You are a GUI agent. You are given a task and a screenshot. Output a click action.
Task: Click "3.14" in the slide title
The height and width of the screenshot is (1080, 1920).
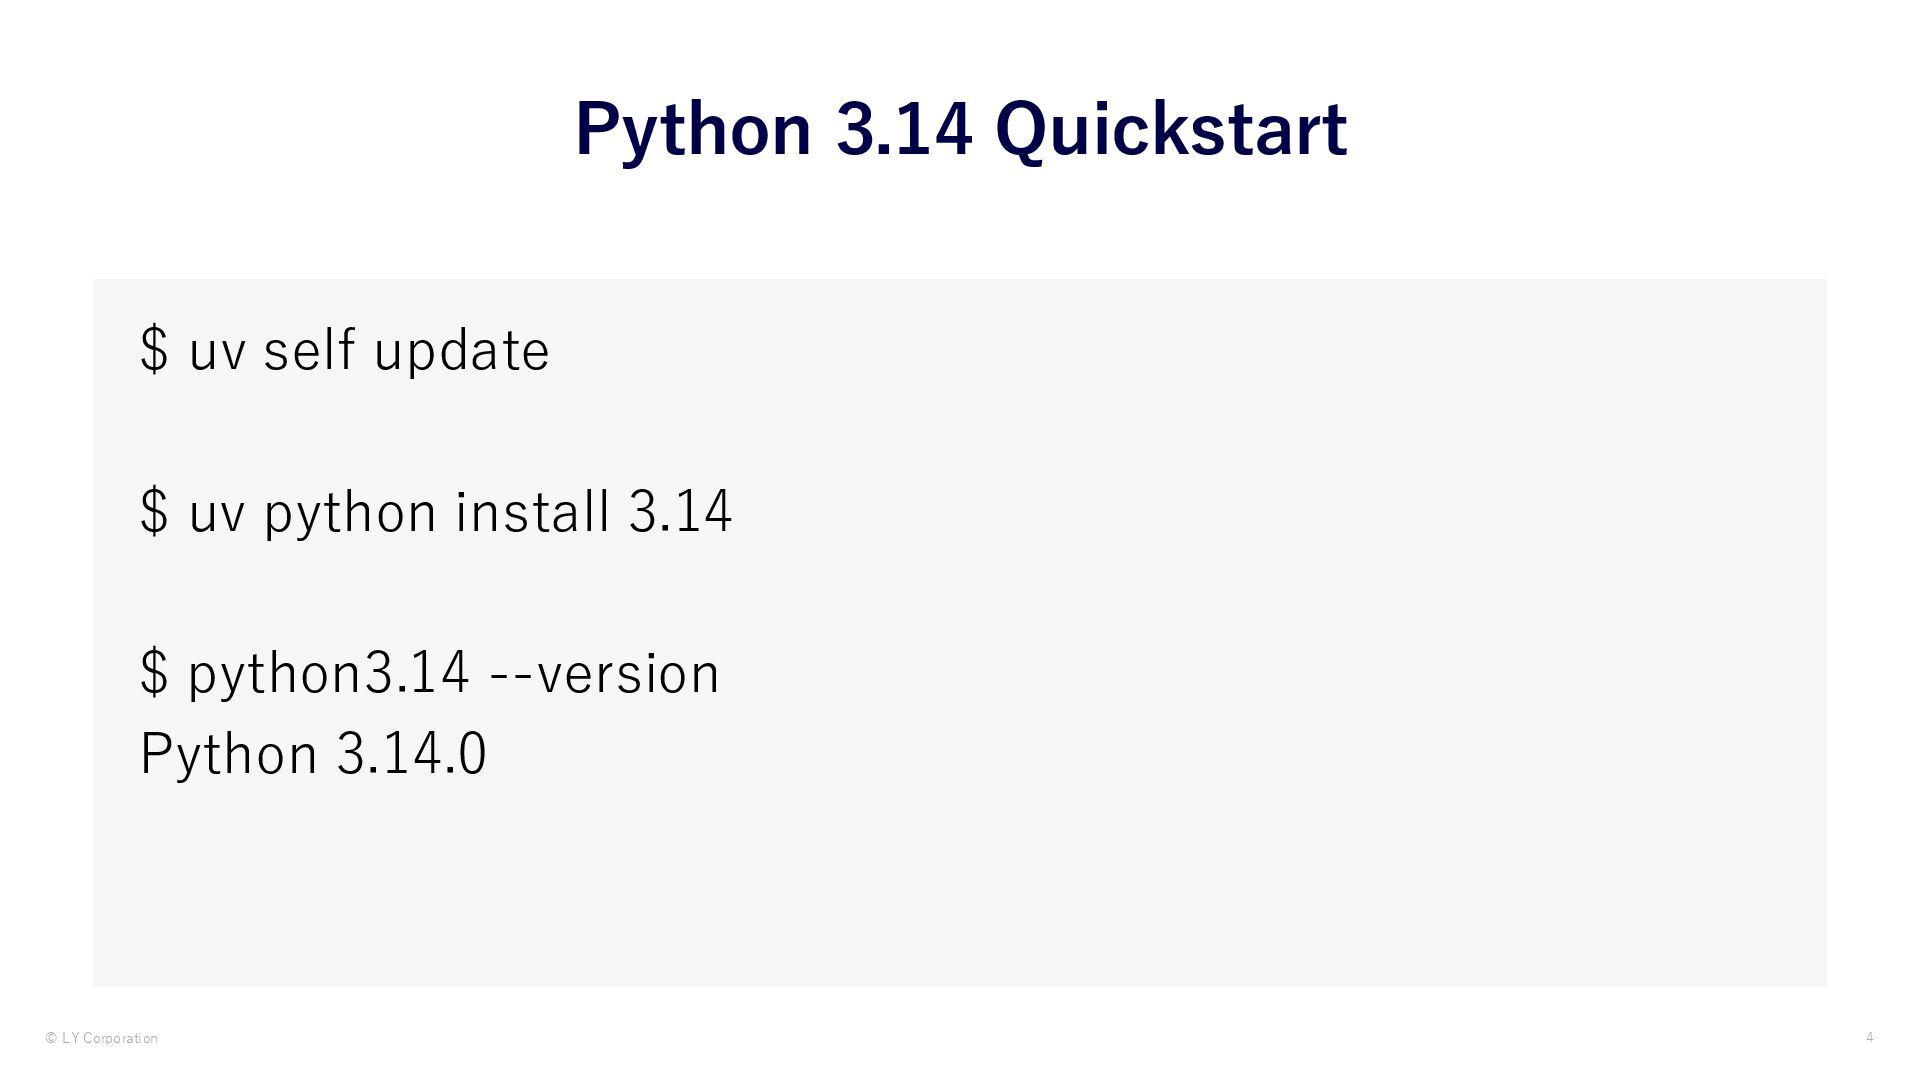coord(903,130)
